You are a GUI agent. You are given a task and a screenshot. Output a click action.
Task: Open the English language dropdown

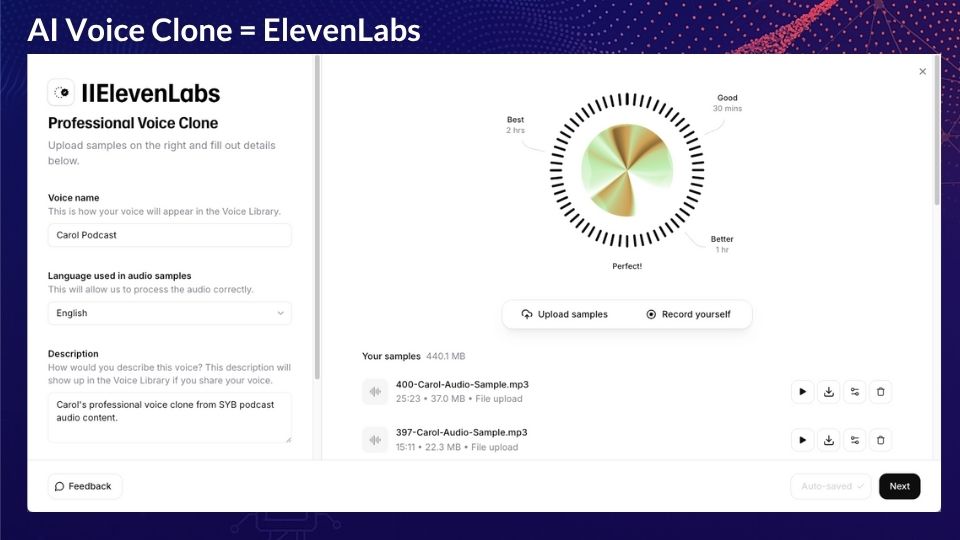170,313
